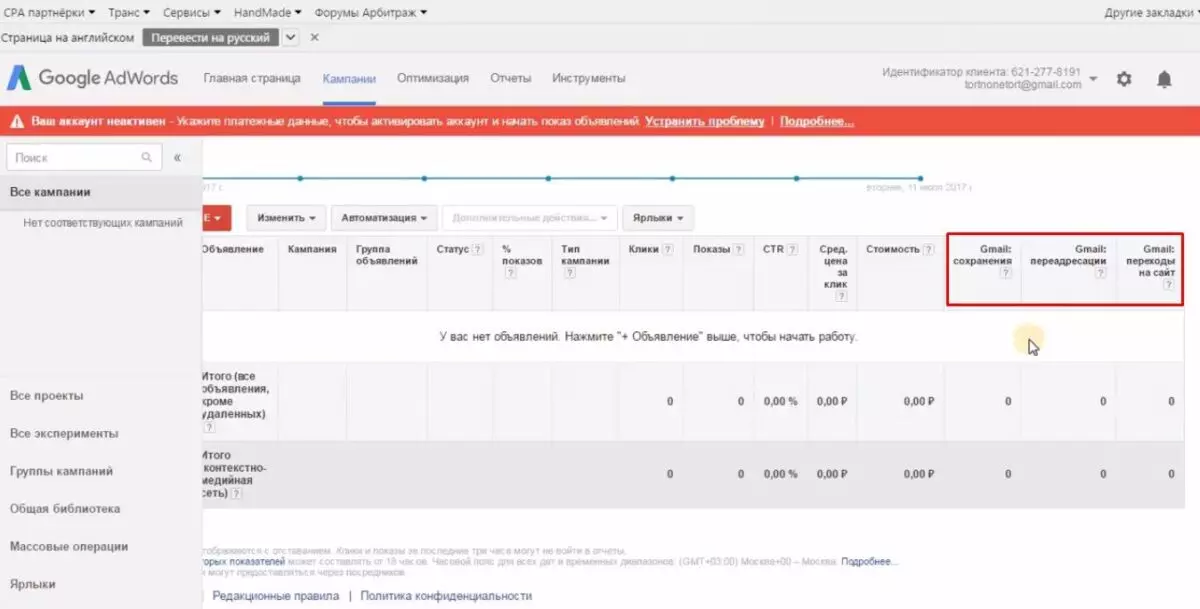Expand client account dropdown arrow
The height and width of the screenshot is (609, 1200).
1093,79
